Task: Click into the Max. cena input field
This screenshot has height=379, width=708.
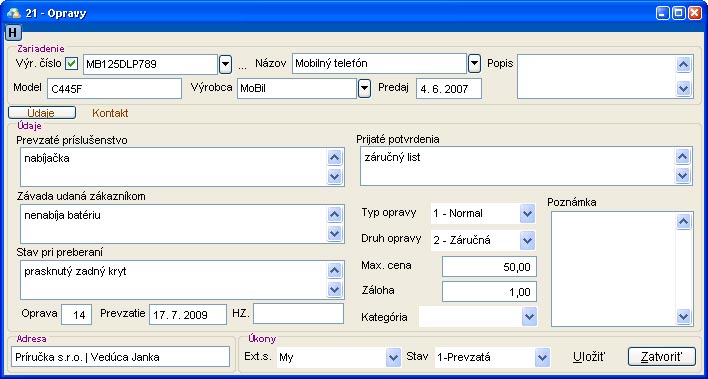Action: (x=489, y=267)
